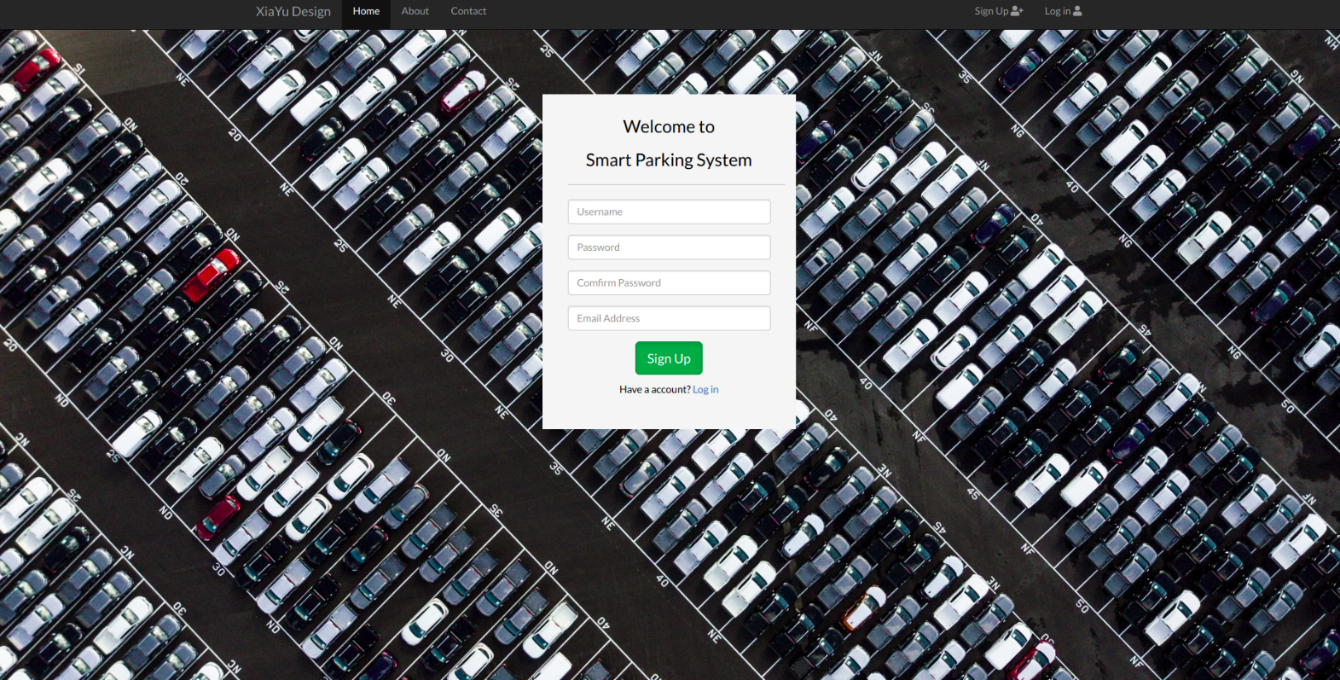1340x680 pixels.
Task: Click empty navbar space between Contact and Sign Up
Action: 730,14
